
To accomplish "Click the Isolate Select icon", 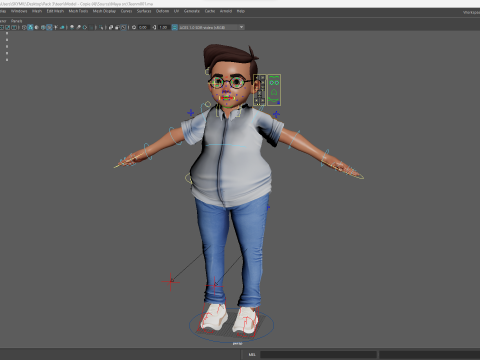I will point(101,27).
